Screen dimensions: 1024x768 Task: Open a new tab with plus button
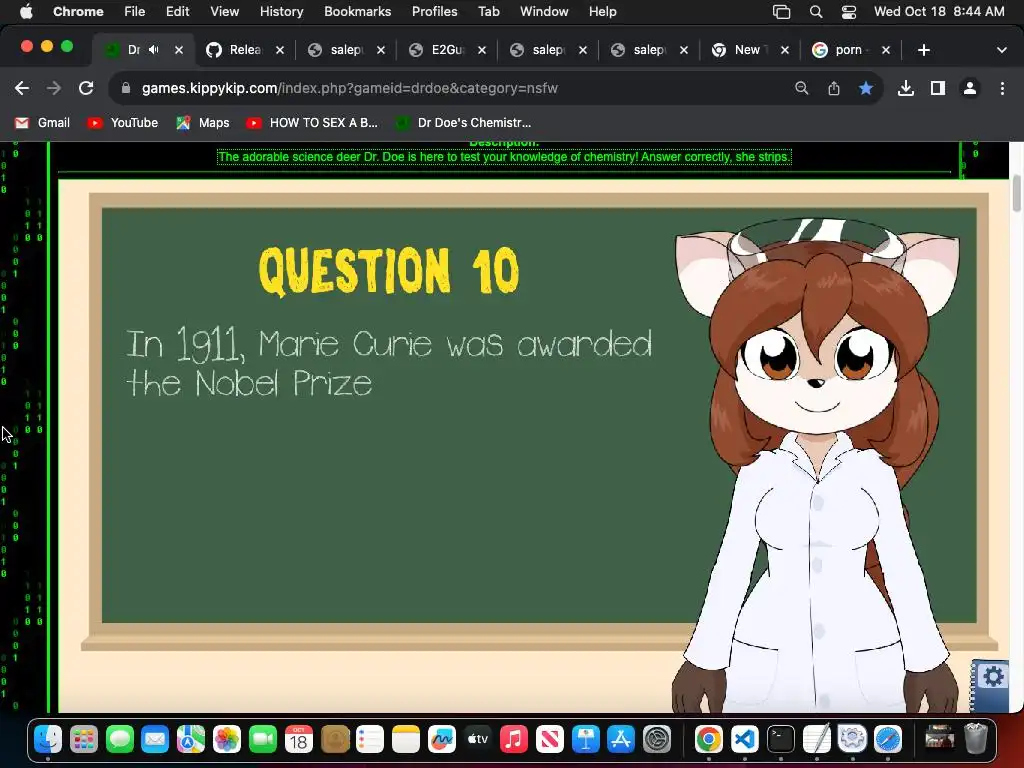923,50
